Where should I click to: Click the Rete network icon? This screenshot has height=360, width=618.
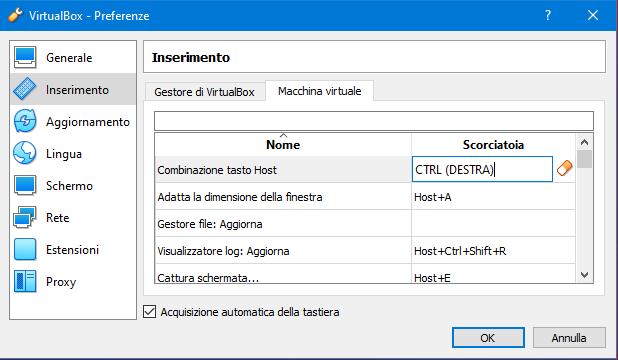coord(24,217)
